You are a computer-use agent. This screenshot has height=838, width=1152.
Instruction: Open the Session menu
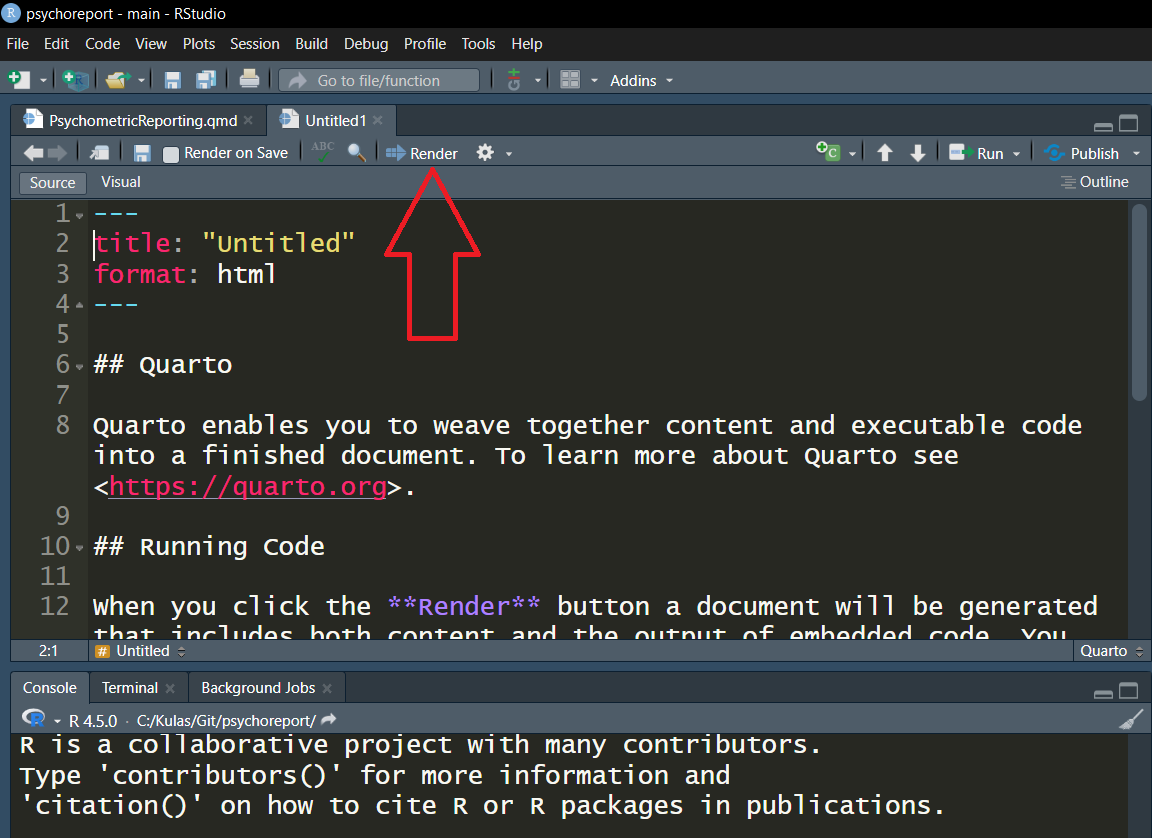(x=254, y=43)
